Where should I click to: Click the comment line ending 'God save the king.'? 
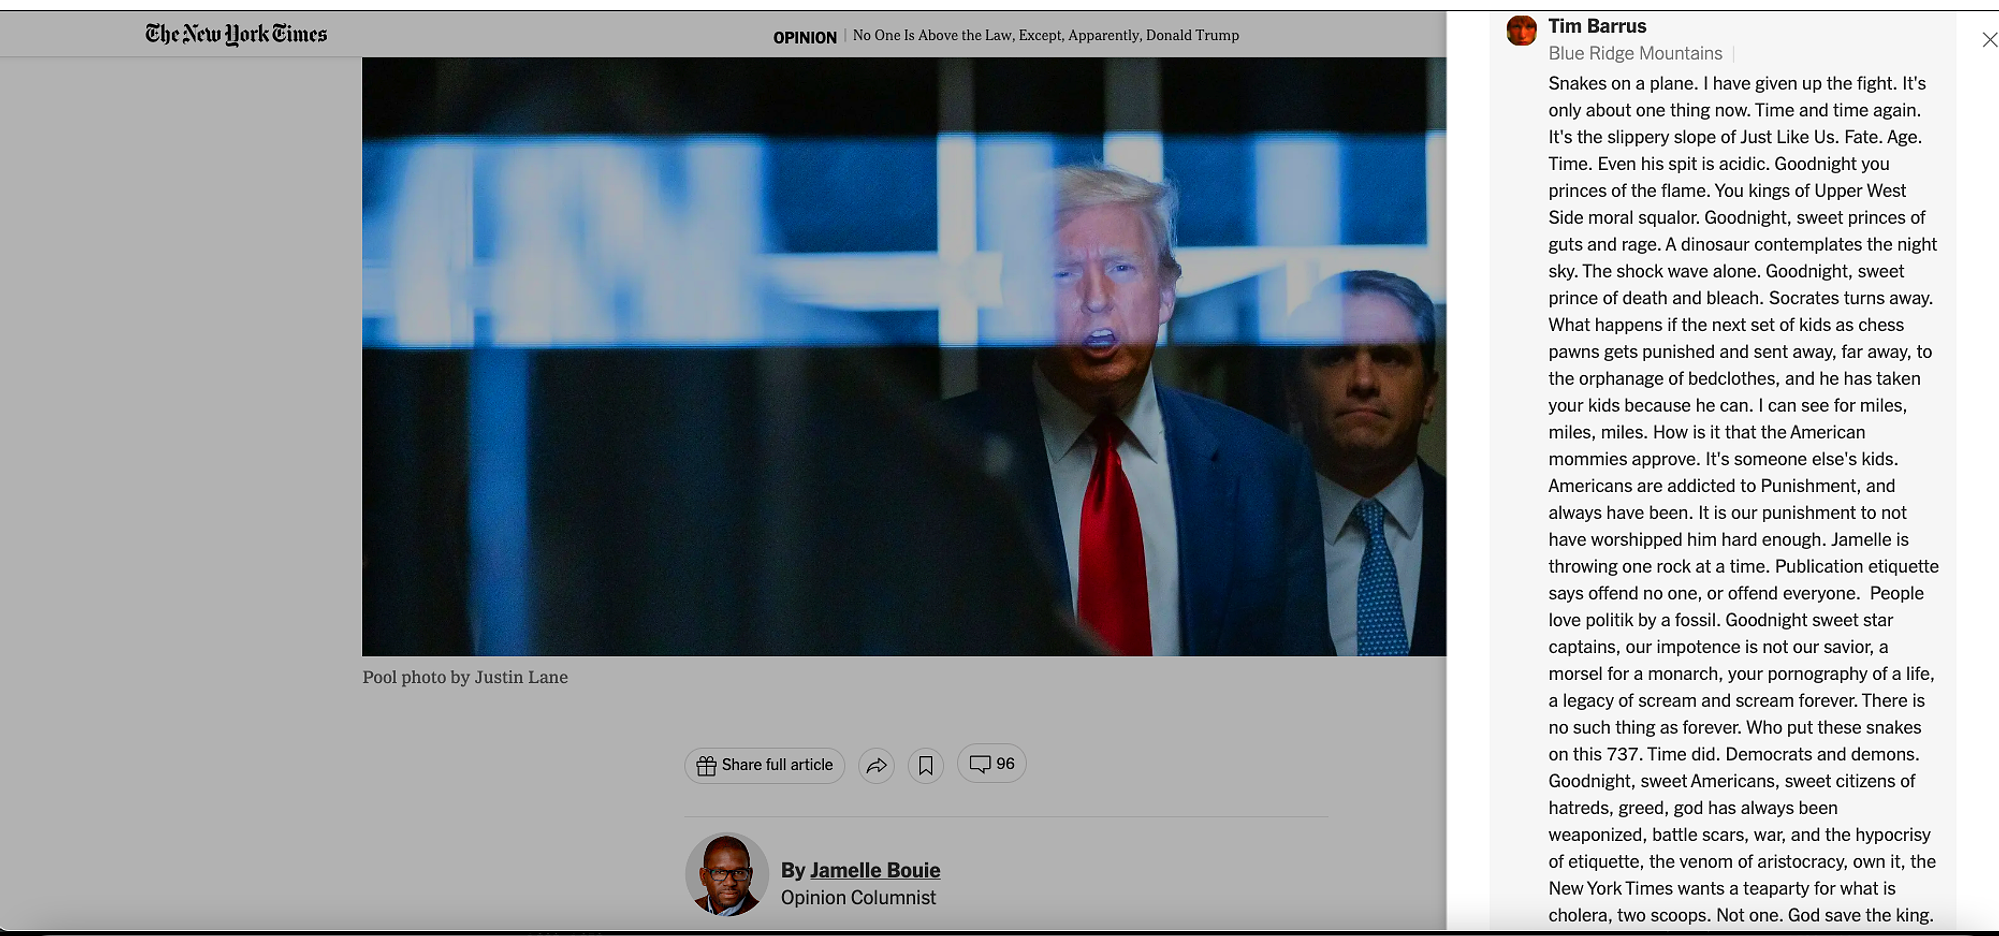pos(1741,915)
